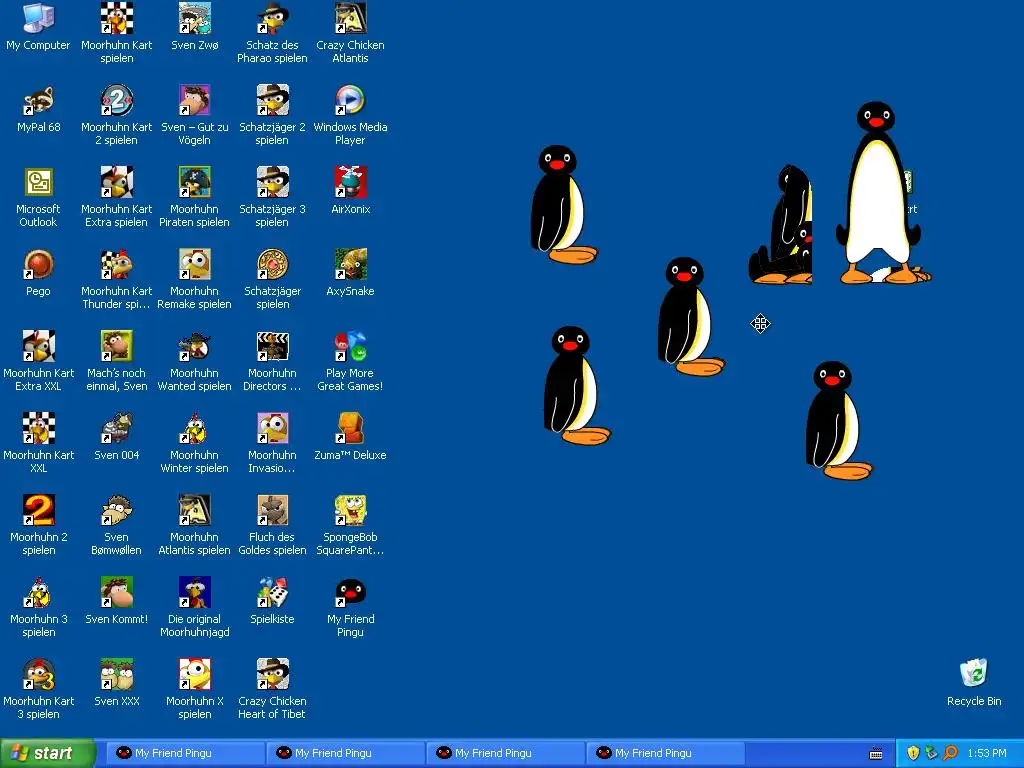Screen dimensions: 1024x768
Task: Select the Moorhuhn Atlantis spielen icon
Action: pos(195,510)
